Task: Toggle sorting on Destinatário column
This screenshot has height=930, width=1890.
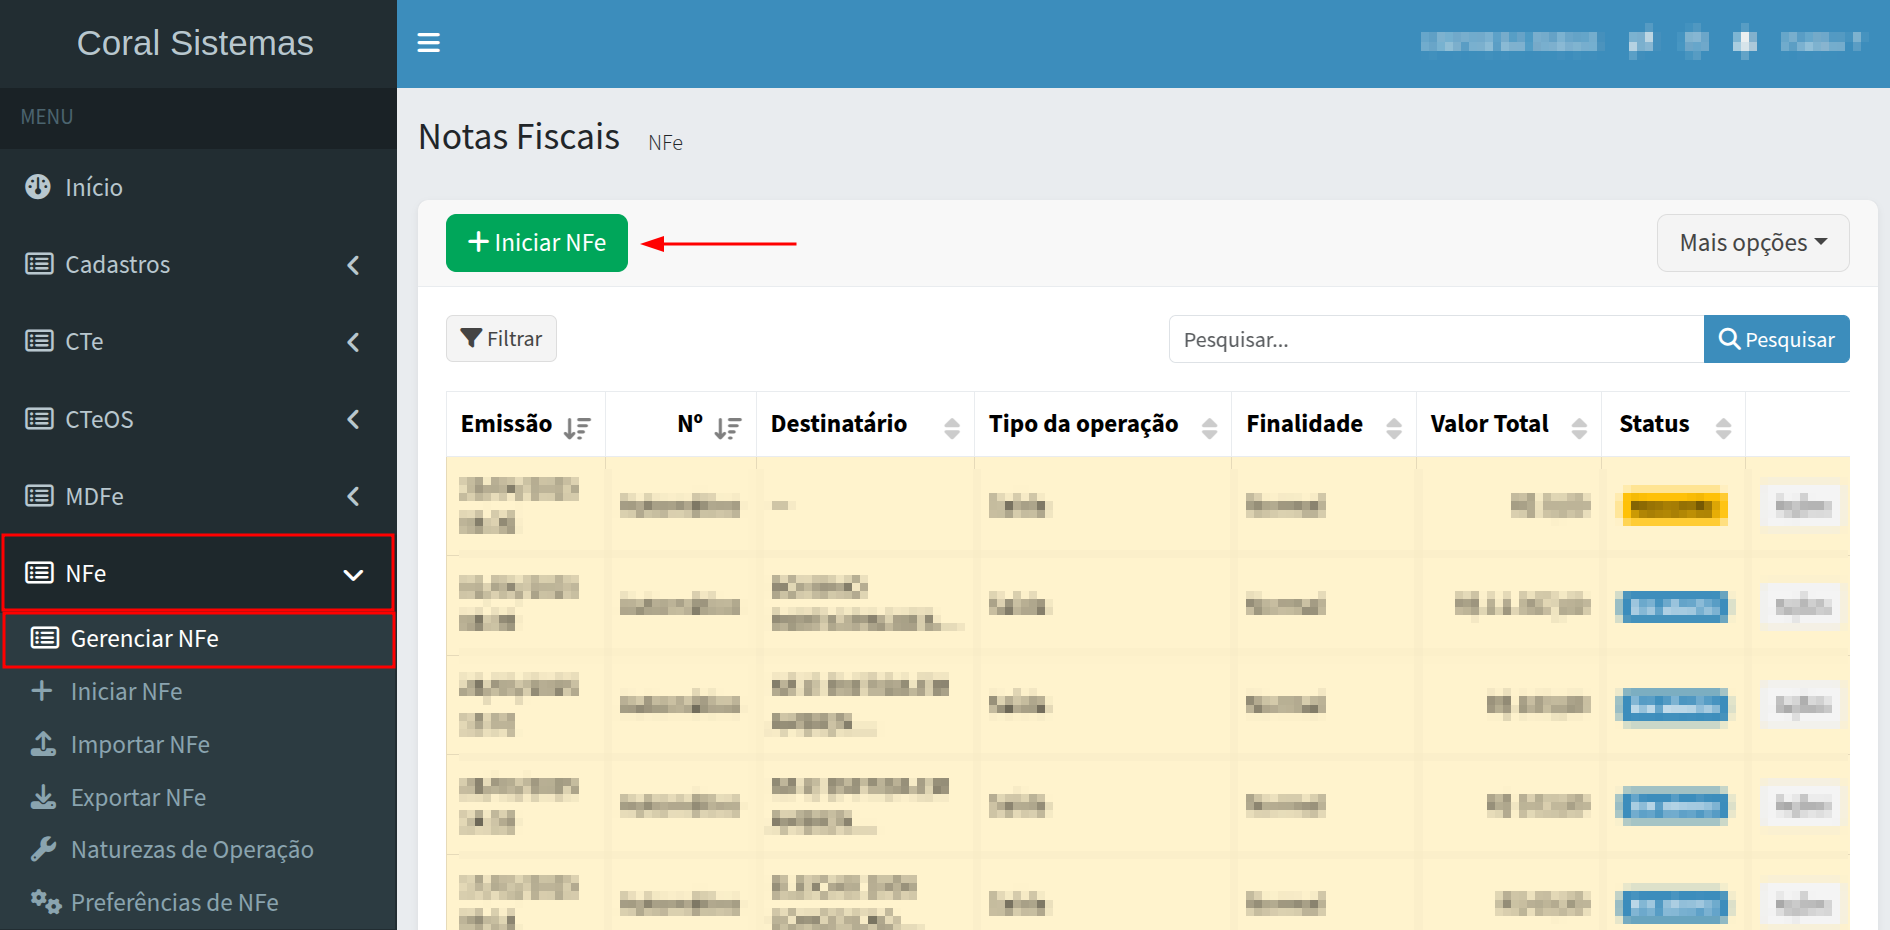Action: click(951, 428)
